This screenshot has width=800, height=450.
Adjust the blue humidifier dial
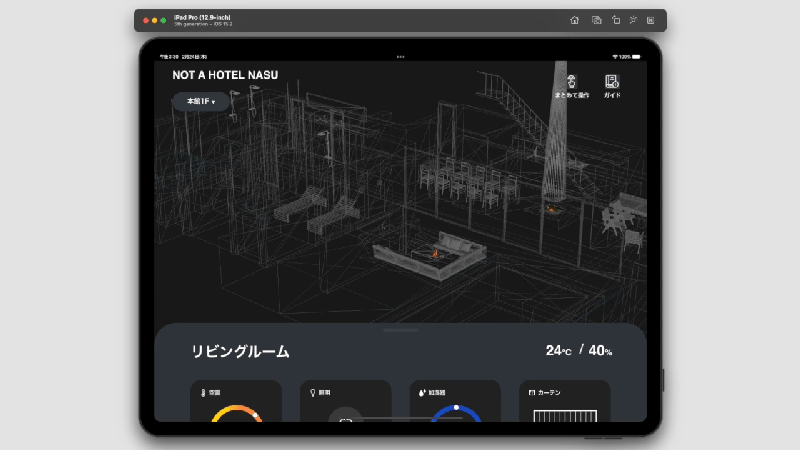coord(456,413)
